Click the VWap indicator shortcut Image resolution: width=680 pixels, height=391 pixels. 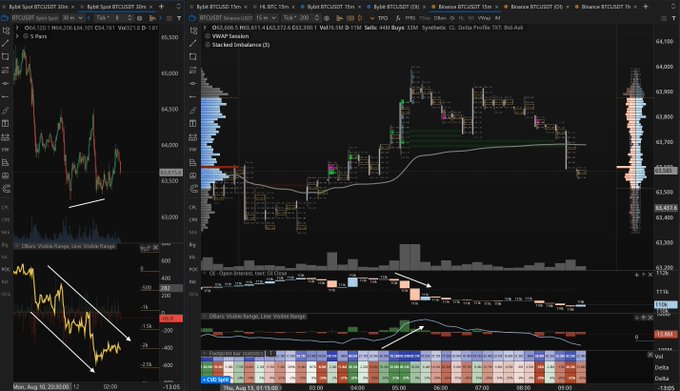[484, 18]
